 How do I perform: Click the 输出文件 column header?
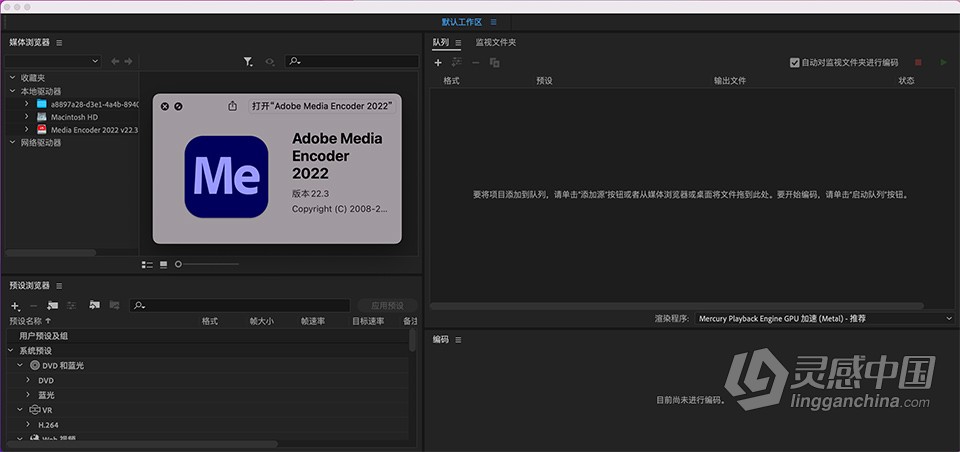point(730,81)
